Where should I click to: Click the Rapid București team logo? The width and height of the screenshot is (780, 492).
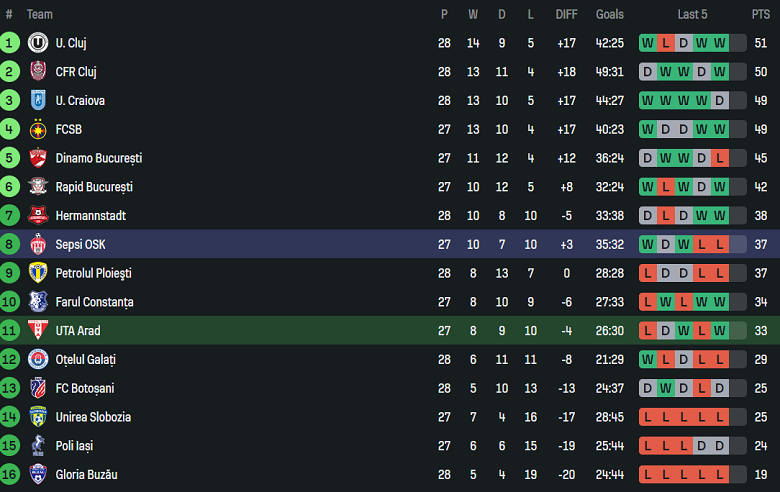[x=38, y=187]
